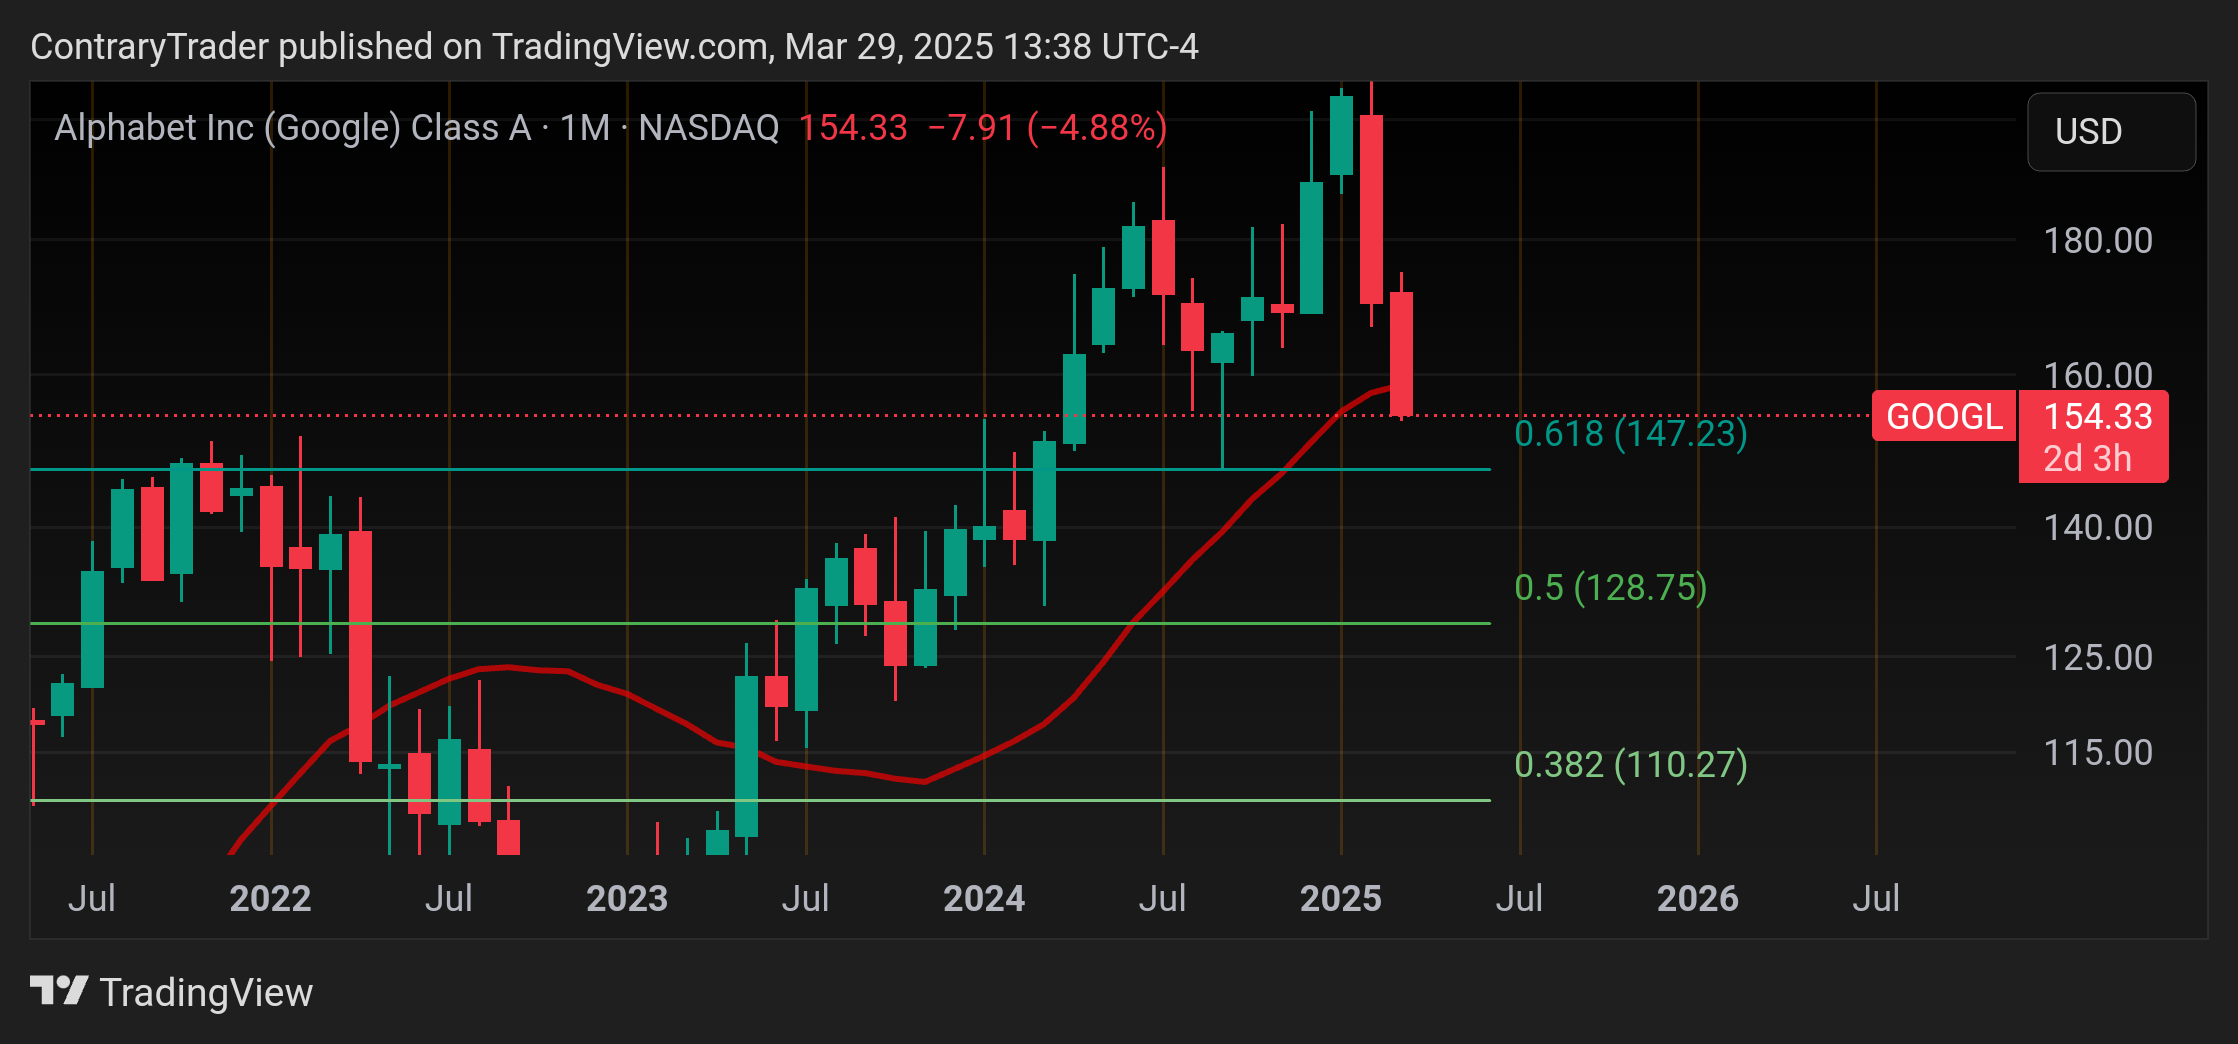Click the 160.00 price axis label
Viewport: 2238px width, 1044px height.
[2097, 375]
